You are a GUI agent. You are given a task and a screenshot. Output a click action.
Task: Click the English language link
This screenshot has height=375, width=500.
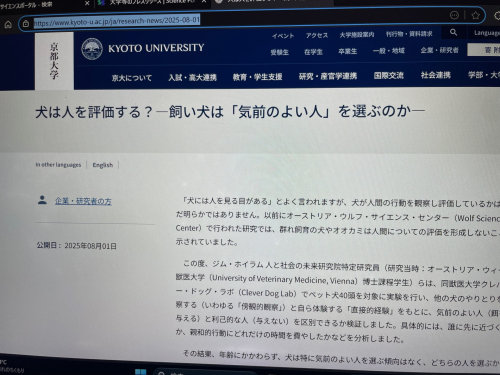pos(103,165)
